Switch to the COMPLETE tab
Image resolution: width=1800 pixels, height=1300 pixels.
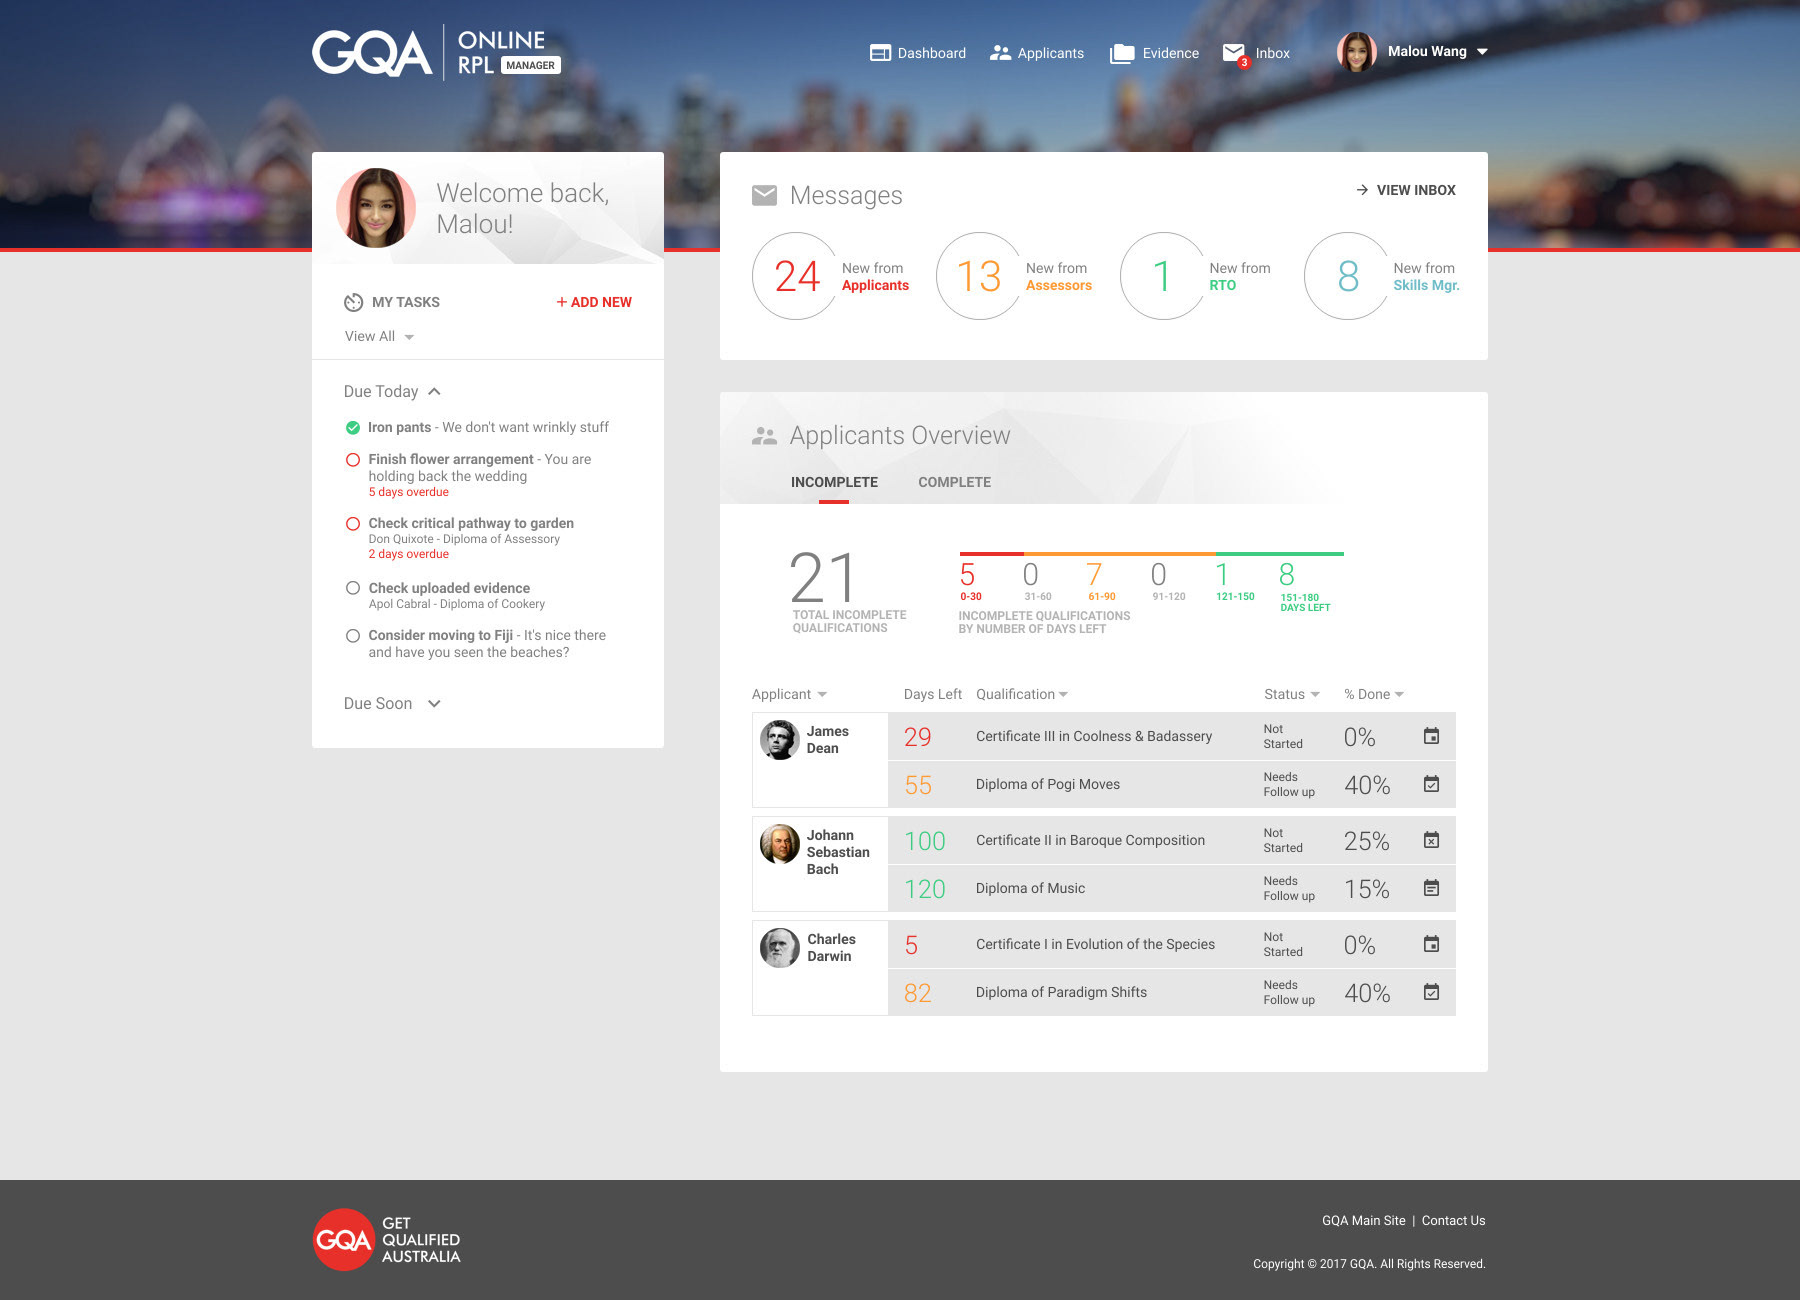click(954, 482)
